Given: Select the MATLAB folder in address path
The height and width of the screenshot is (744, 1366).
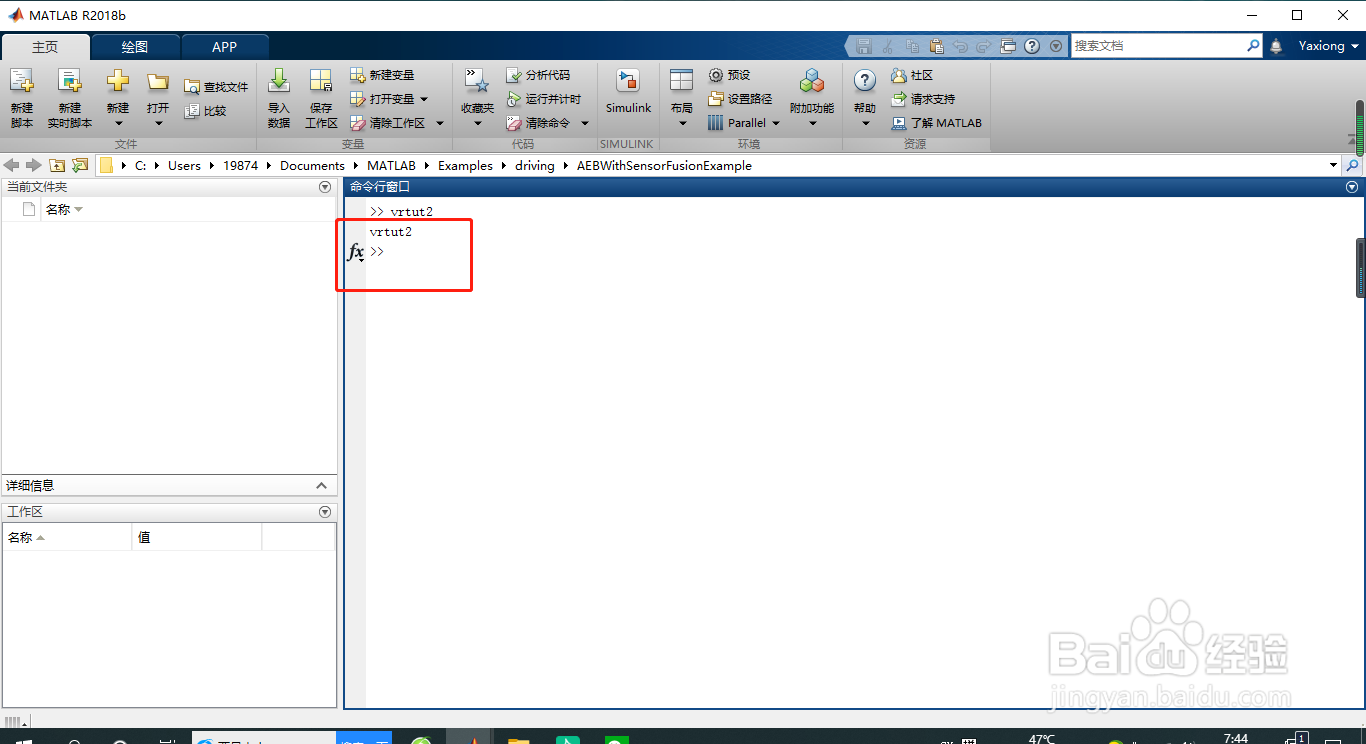Looking at the screenshot, I should (x=391, y=166).
